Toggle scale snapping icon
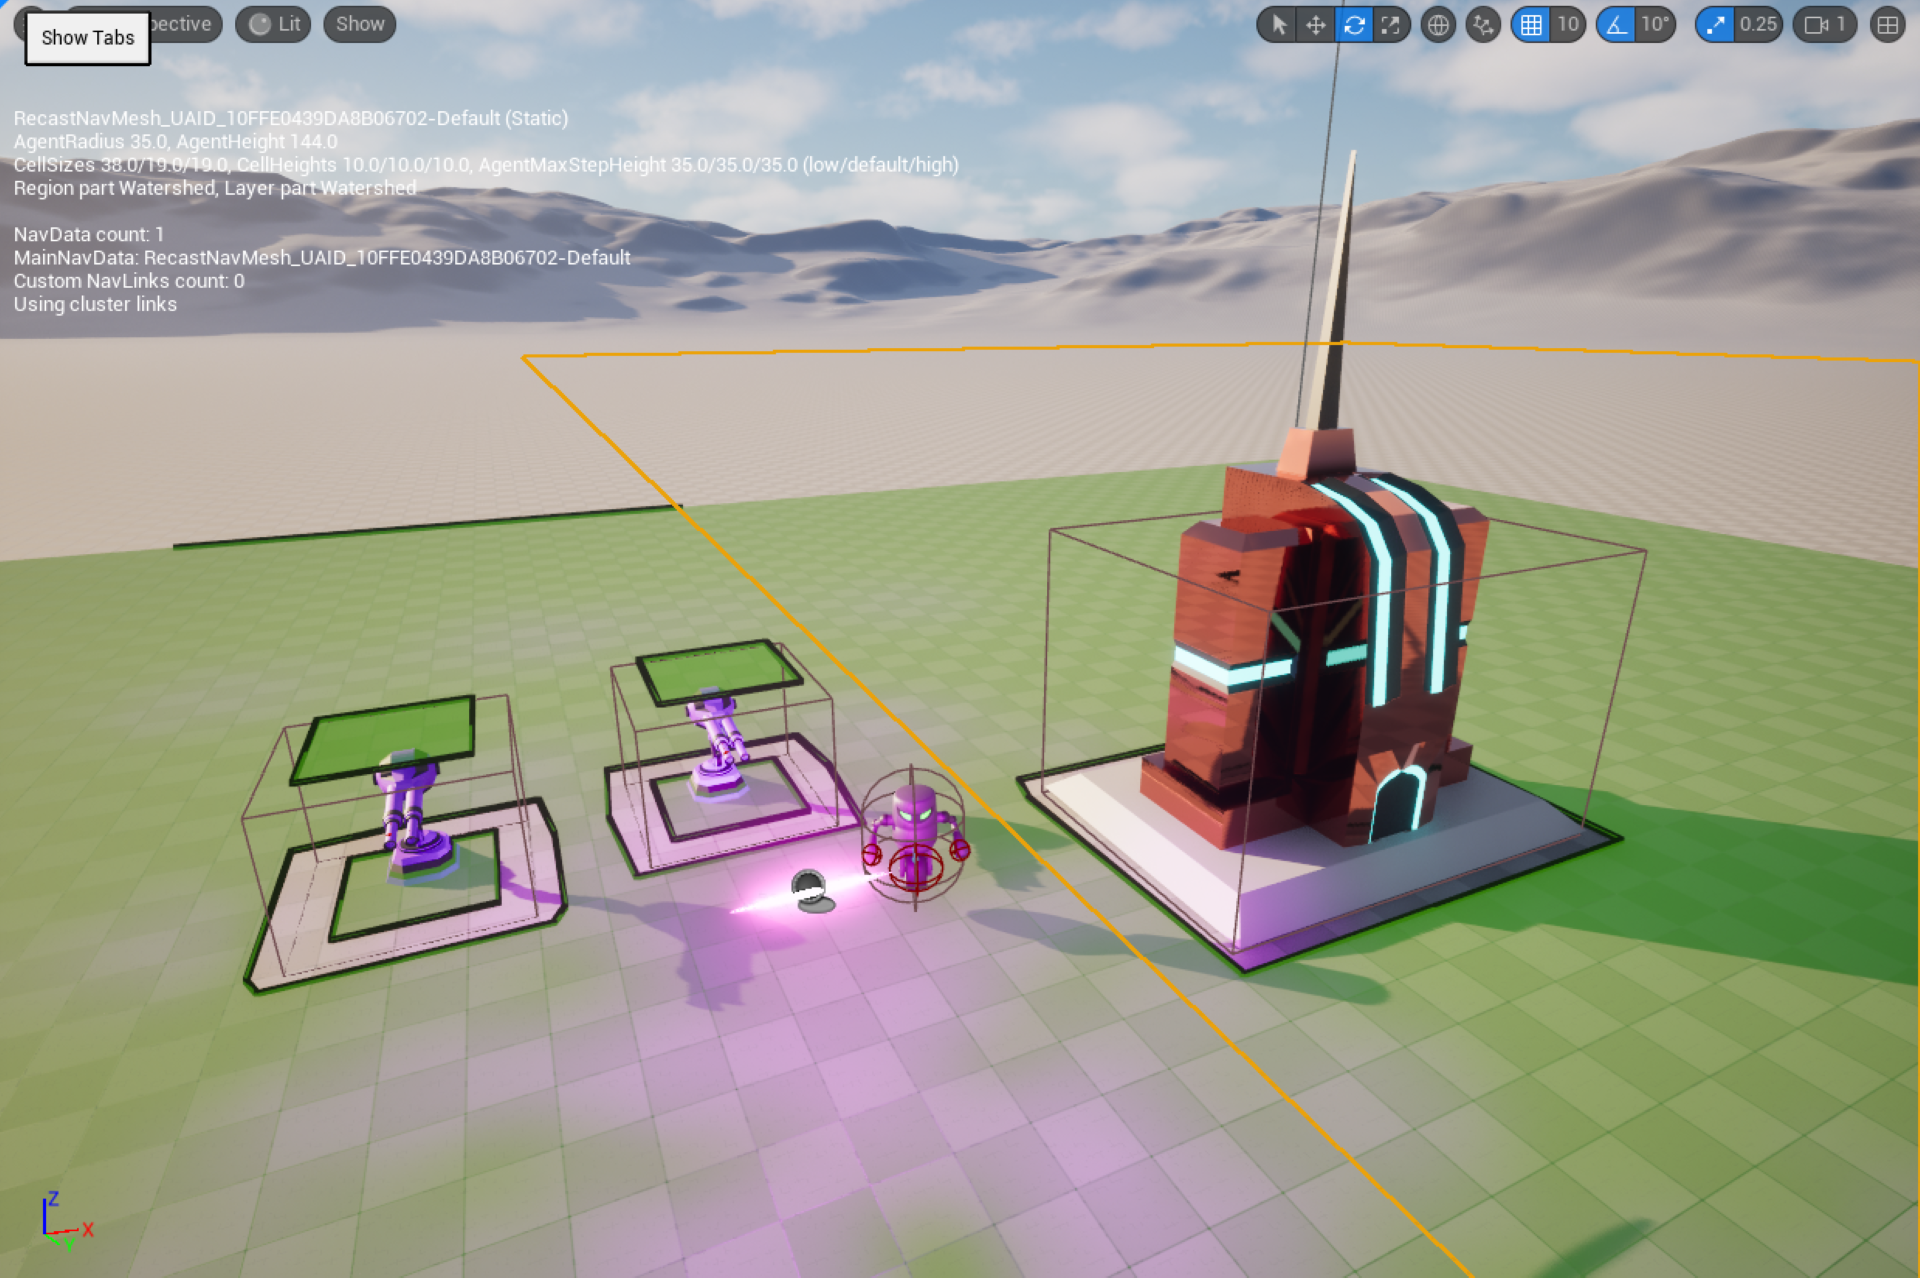The height and width of the screenshot is (1278, 1920). coord(1715,25)
